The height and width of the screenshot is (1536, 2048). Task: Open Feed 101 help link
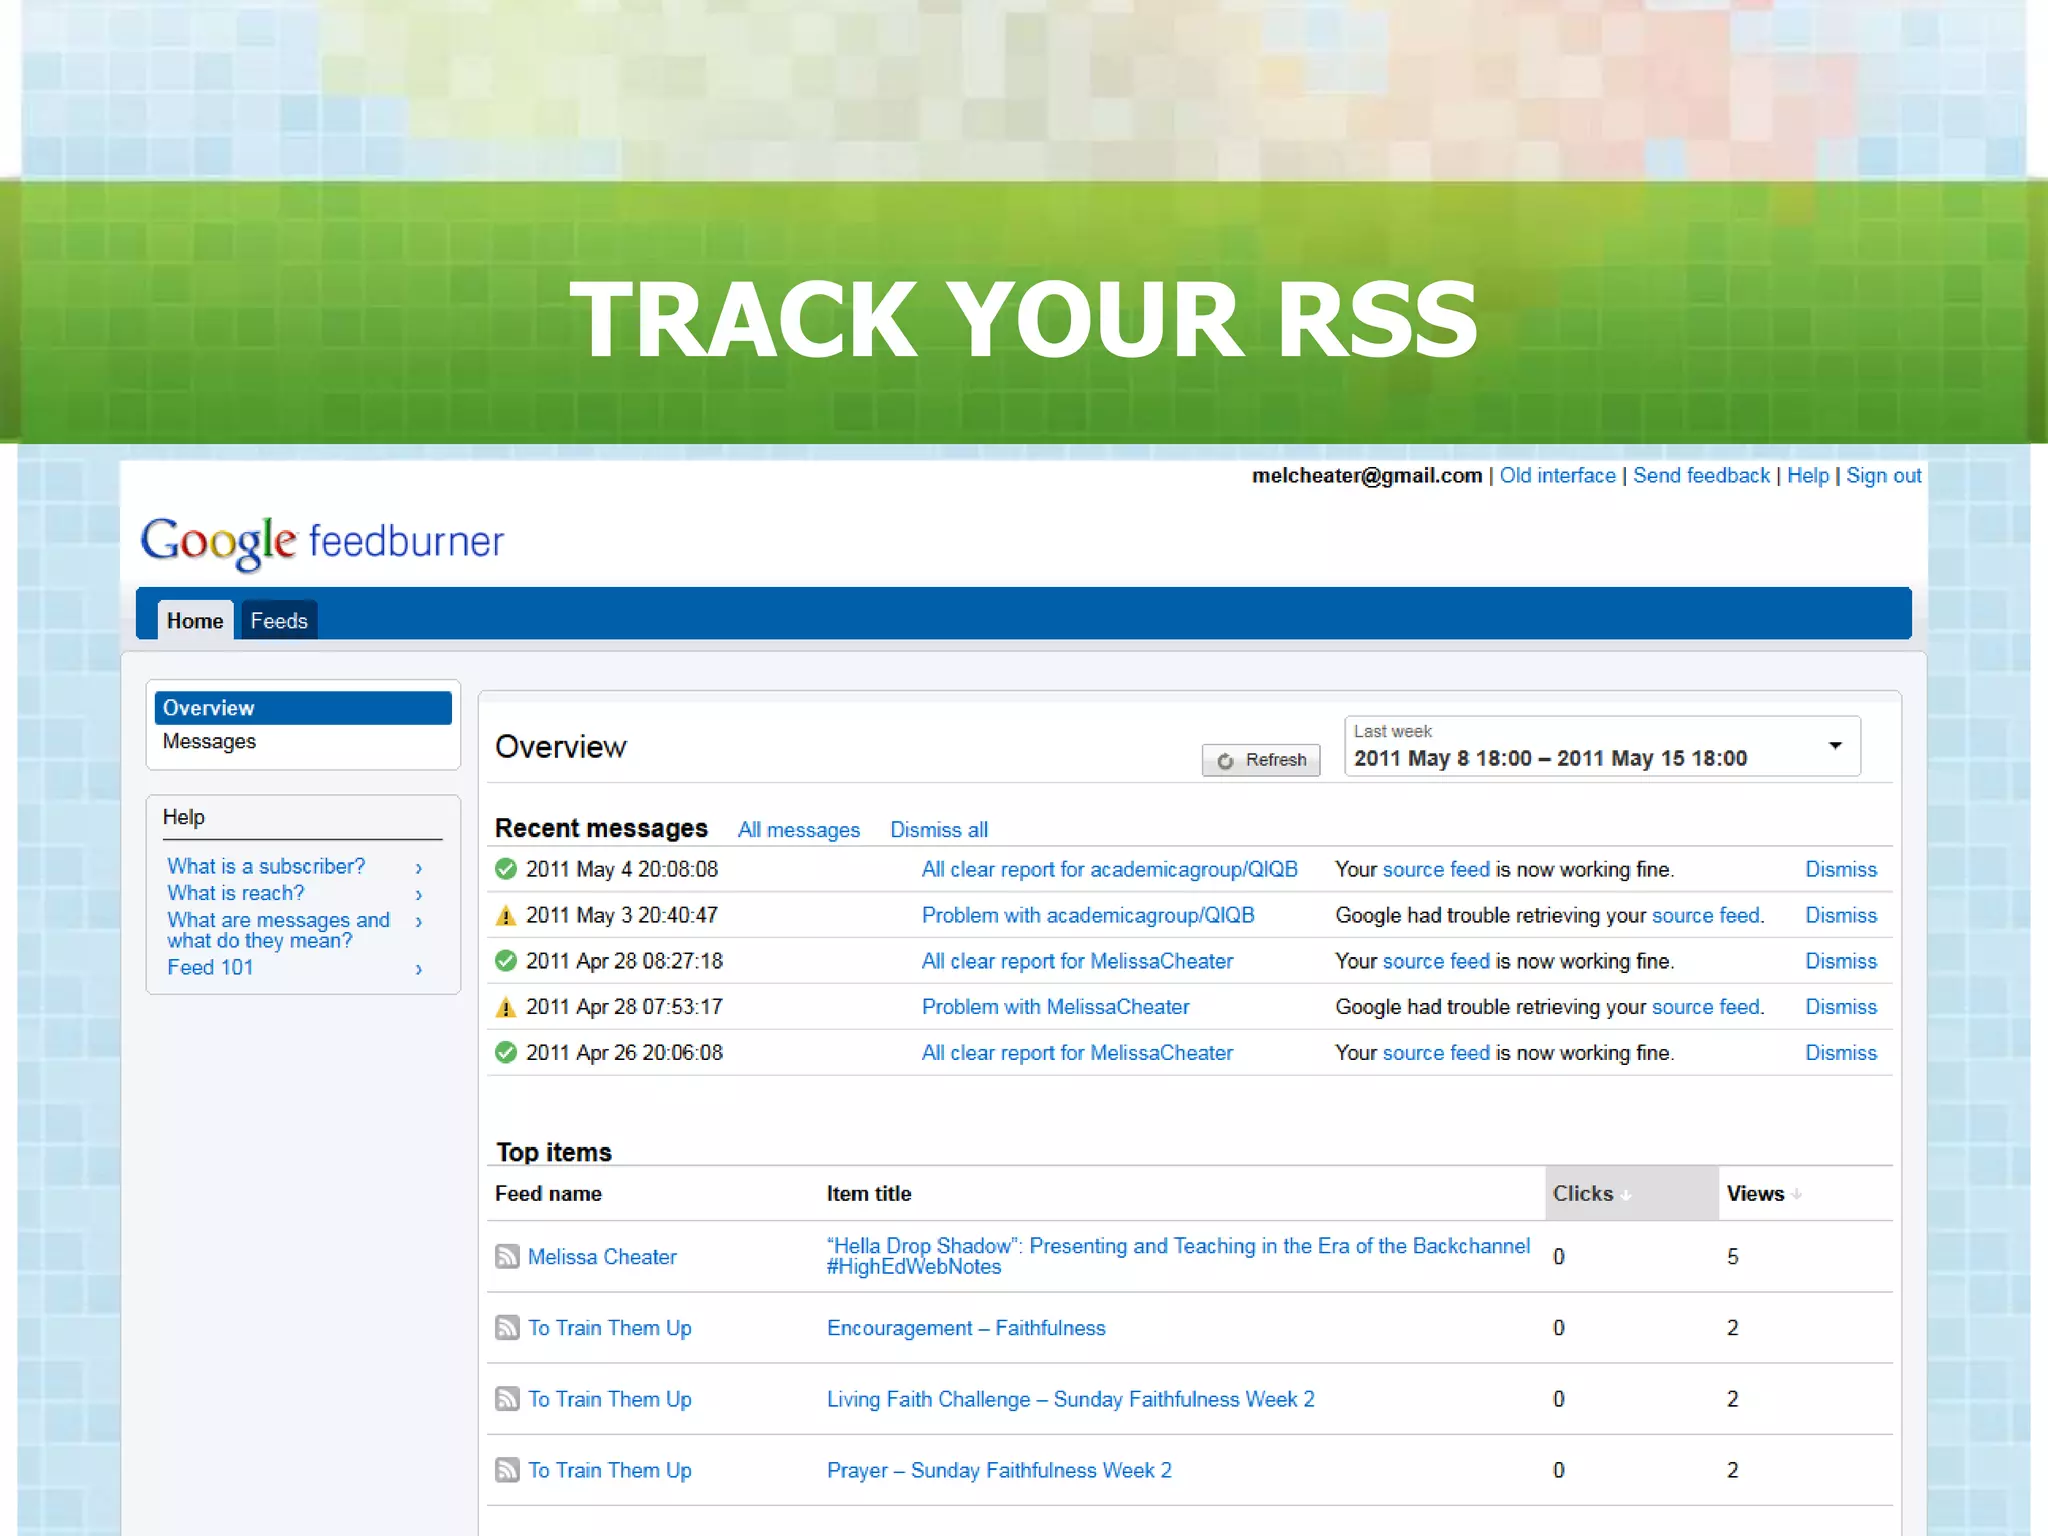click(x=210, y=967)
